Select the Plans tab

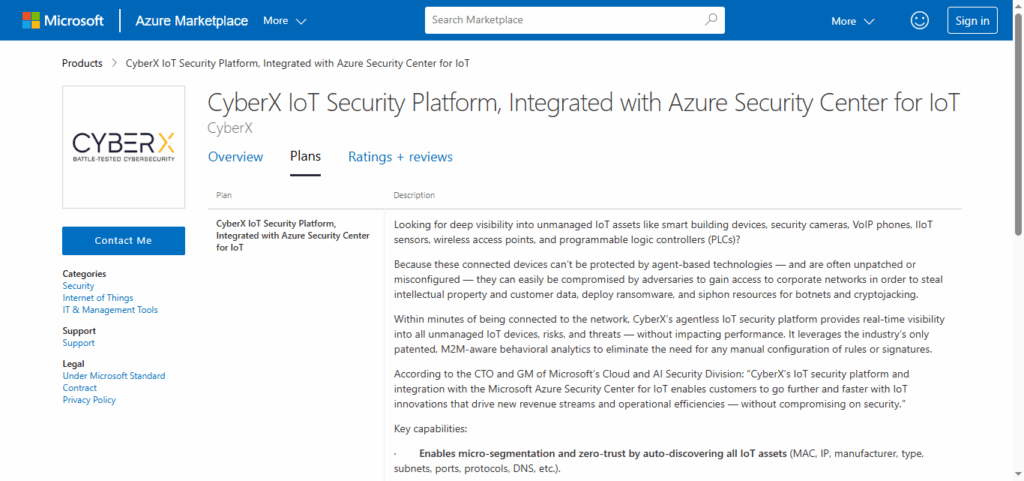coord(305,157)
